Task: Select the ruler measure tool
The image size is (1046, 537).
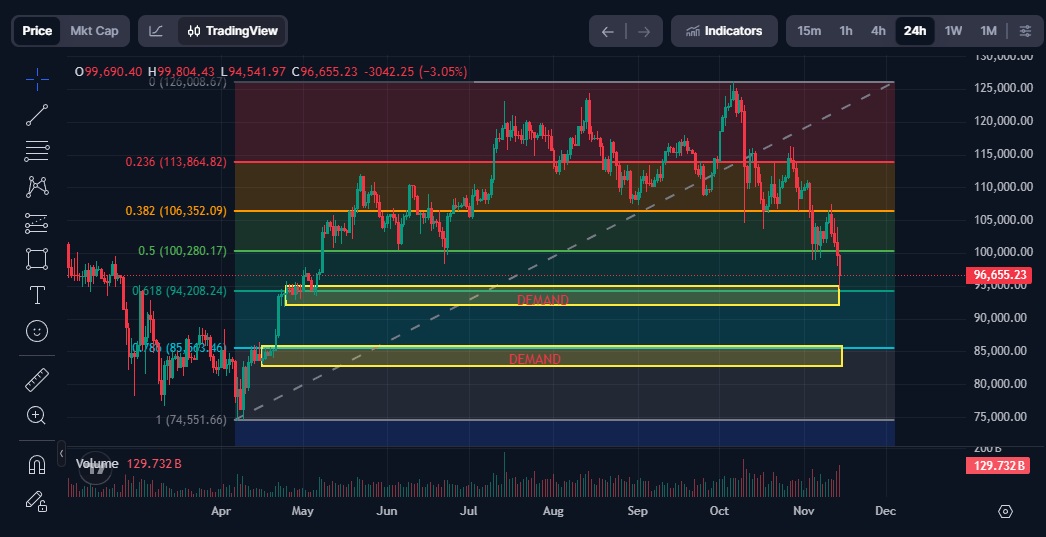Action: click(37, 380)
